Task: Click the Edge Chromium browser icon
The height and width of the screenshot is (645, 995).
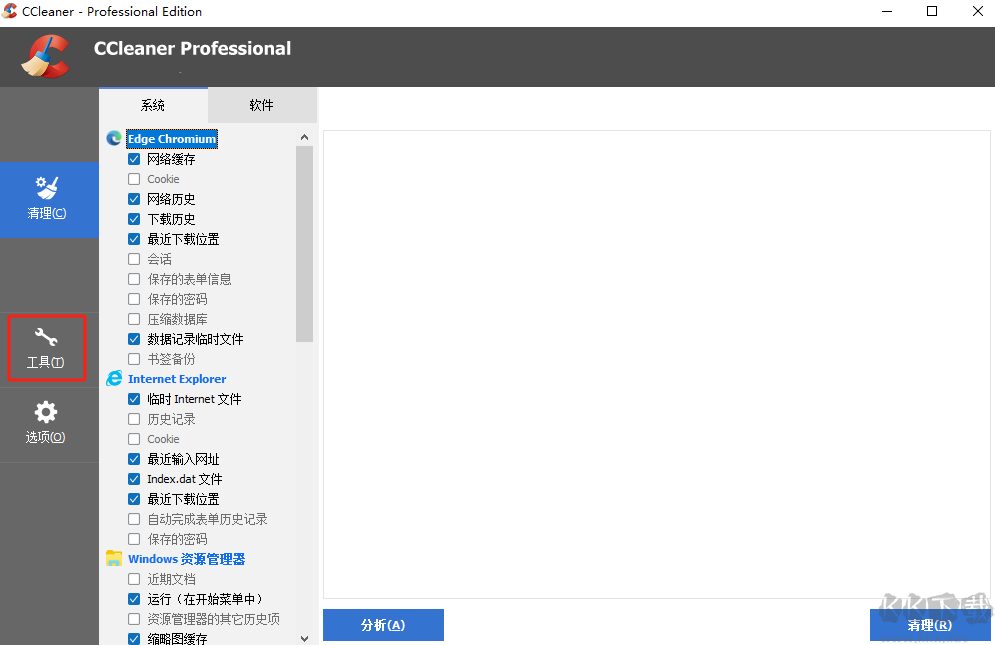Action: pos(113,138)
